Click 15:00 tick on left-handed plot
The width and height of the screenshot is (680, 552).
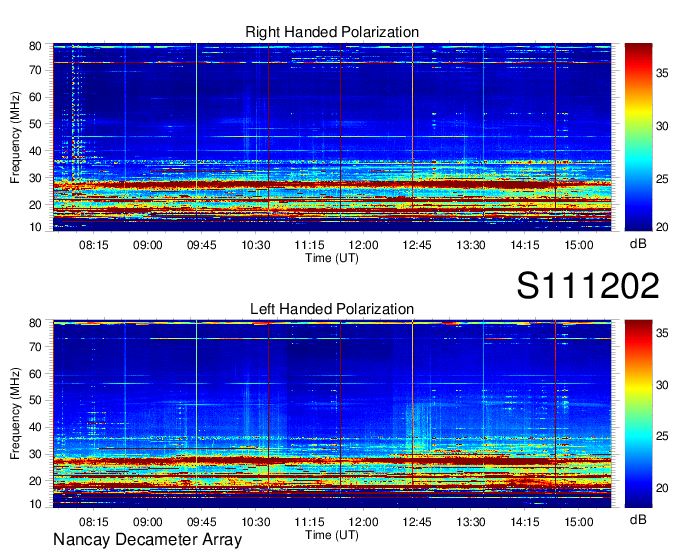(x=579, y=521)
